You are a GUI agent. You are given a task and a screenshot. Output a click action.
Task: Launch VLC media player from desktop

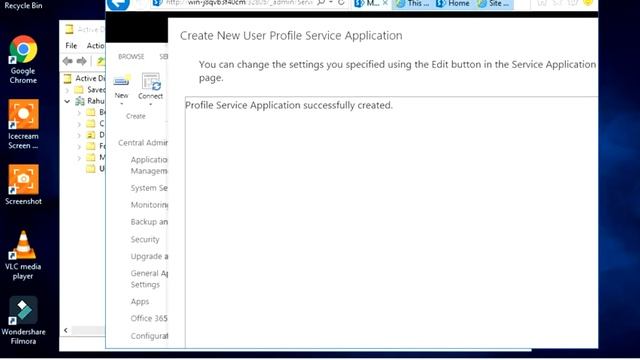click(23, 255)
